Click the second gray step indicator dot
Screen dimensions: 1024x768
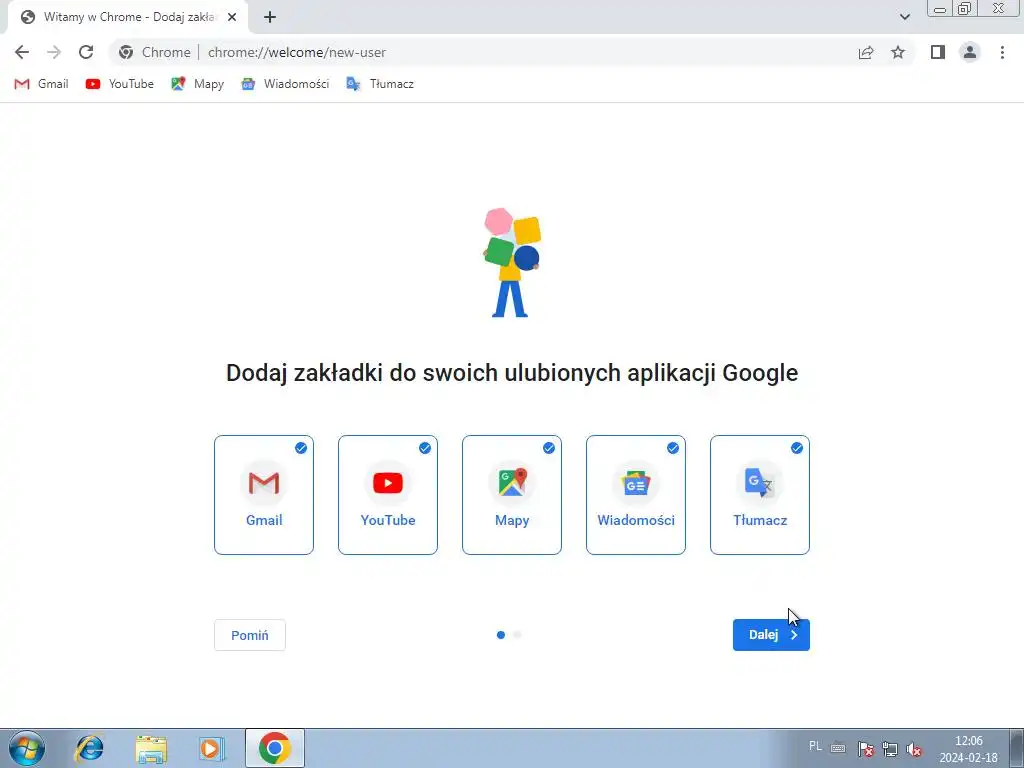[517, 635]
